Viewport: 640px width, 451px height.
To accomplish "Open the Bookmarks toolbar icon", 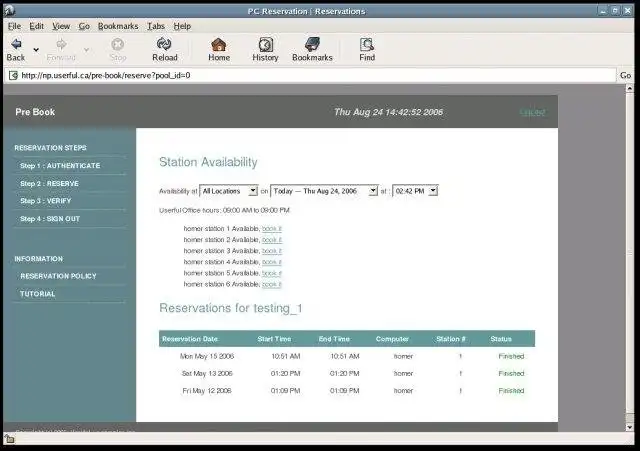I will (312, 44).
